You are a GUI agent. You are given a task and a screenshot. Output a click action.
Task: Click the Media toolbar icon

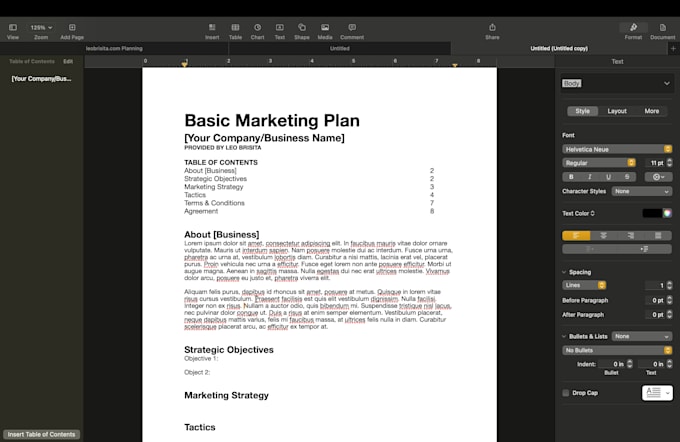click(x=325, y=28)
